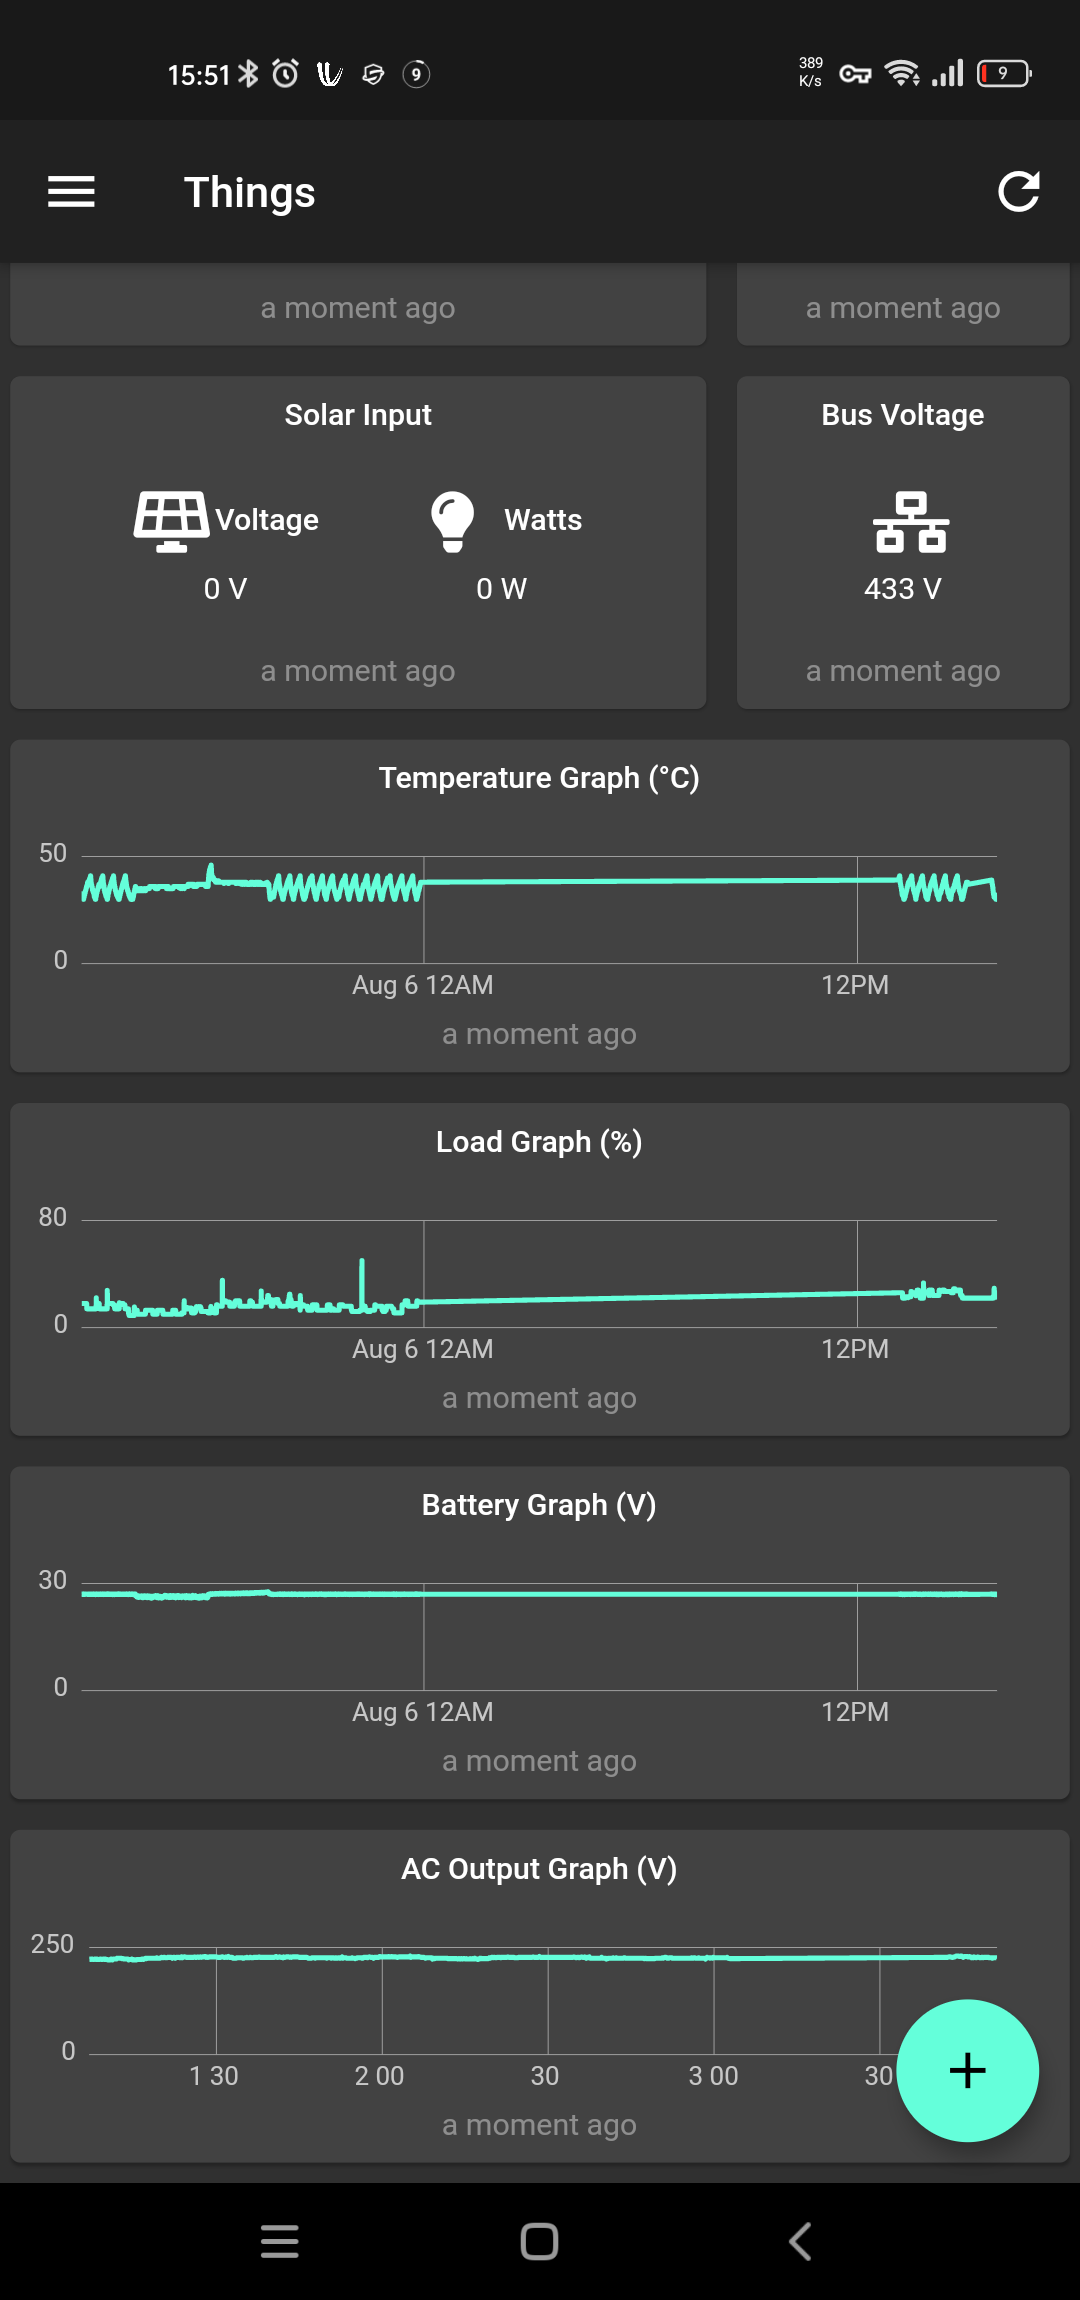
Task: Tap the alarm clock status icon
Action: coord(283,73)
